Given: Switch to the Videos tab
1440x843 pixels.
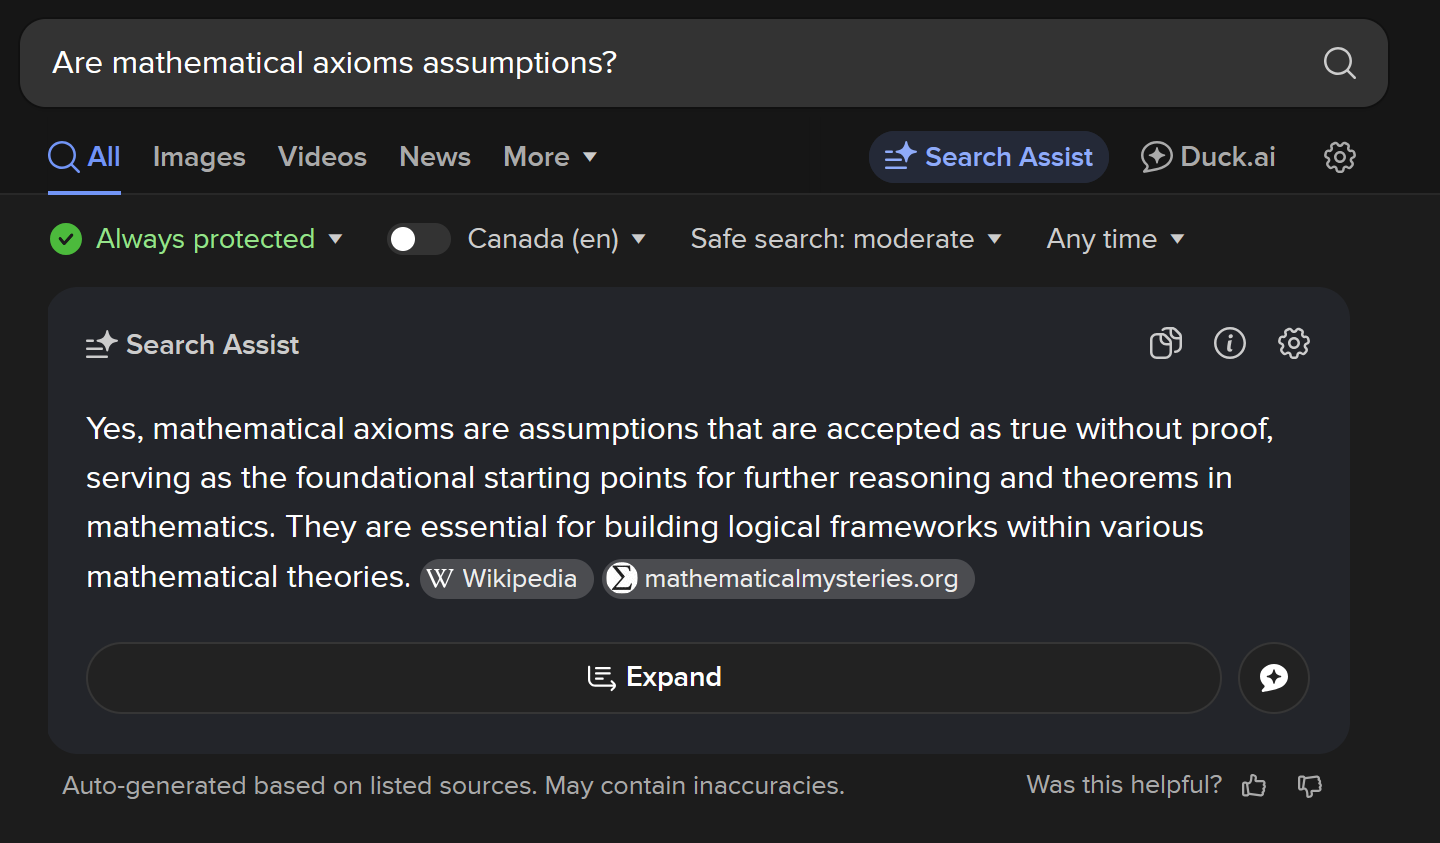Looking at the screenshot, I should click(322, 157).
